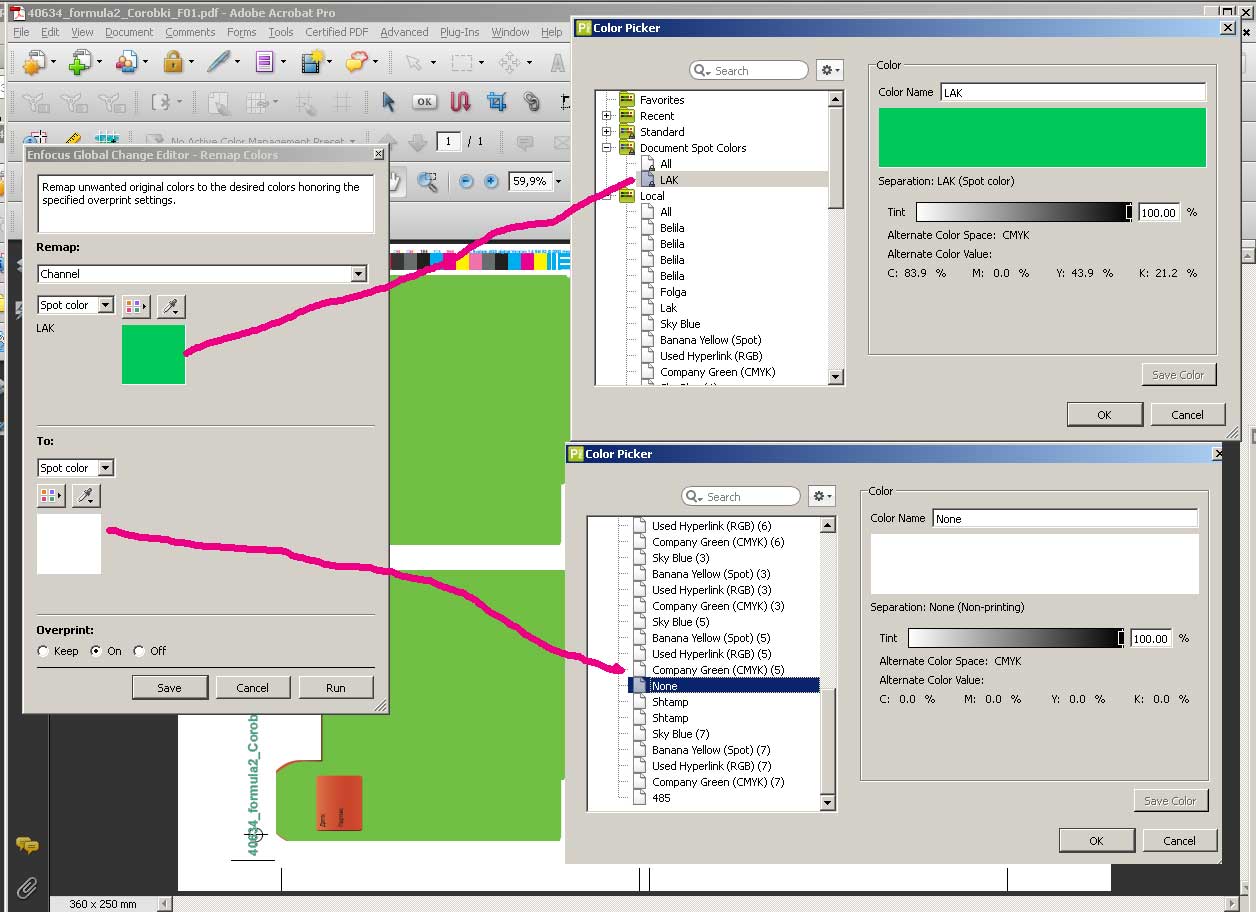Click white swatch in To section

click(69, 544)
